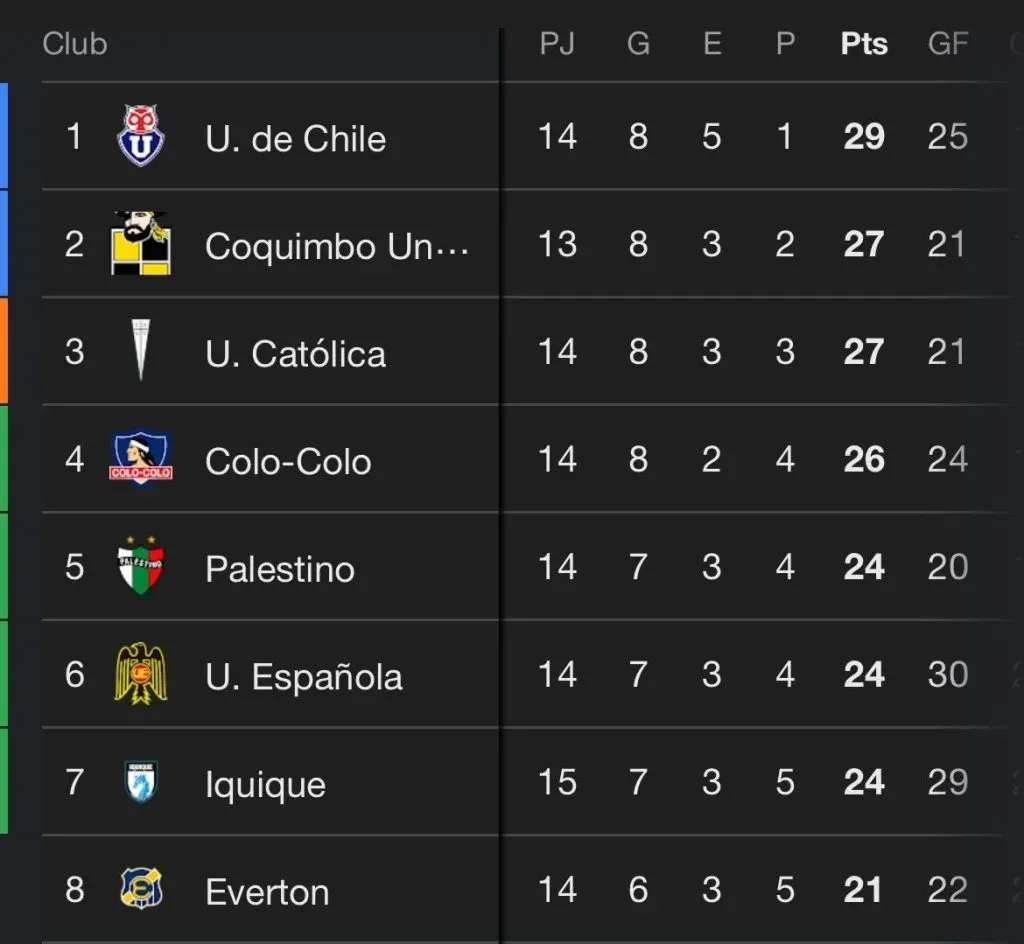Click the Coquimbo Unido pirate crest

(x=141, y=244)
